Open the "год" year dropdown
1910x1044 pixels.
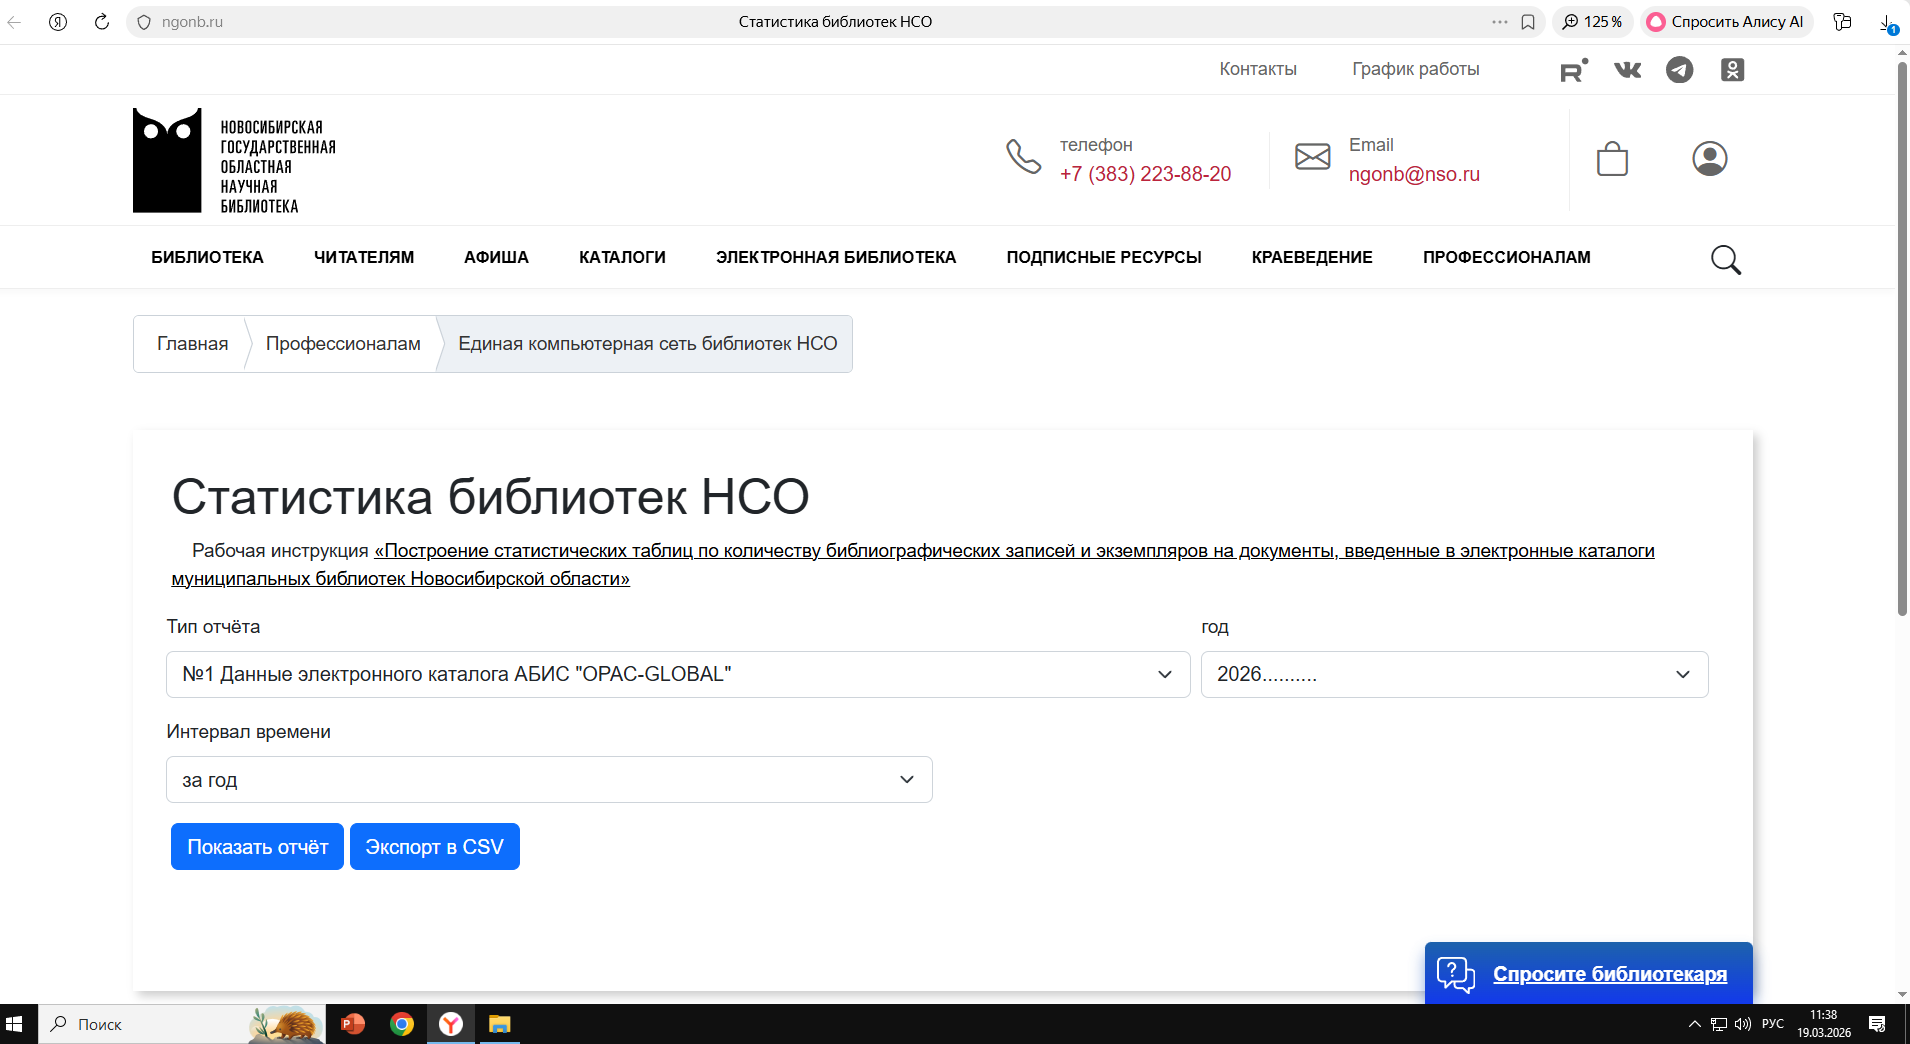click(x=1453, y=675)
